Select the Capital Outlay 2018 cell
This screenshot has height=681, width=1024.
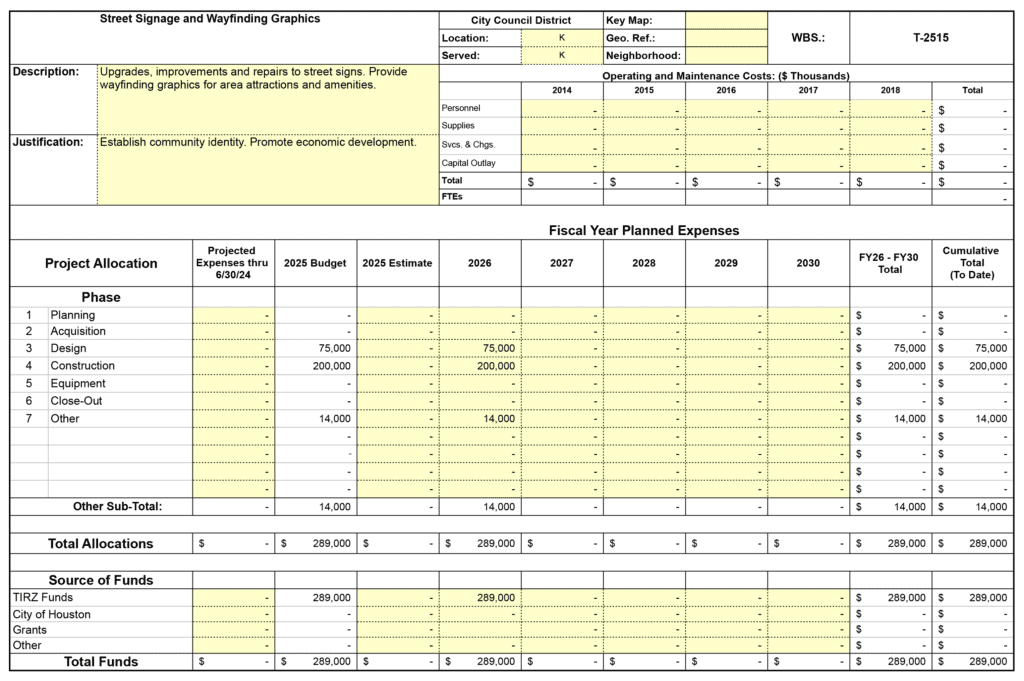[x=890, y=163]
